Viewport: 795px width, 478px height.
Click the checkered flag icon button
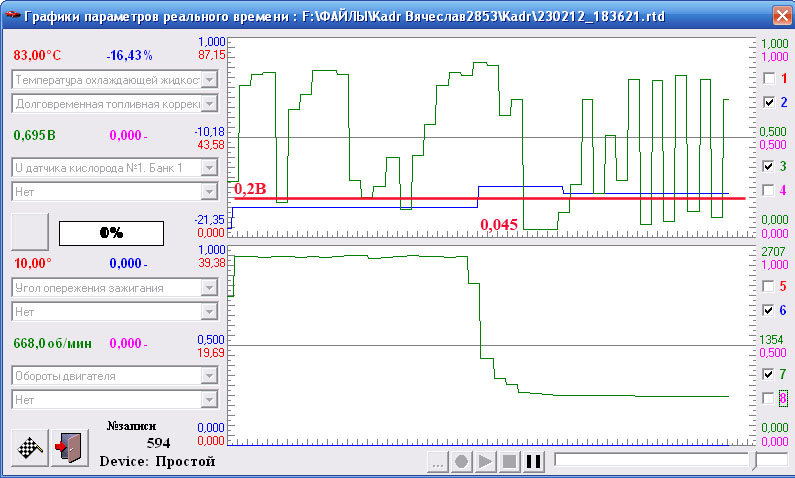(29, 447)
